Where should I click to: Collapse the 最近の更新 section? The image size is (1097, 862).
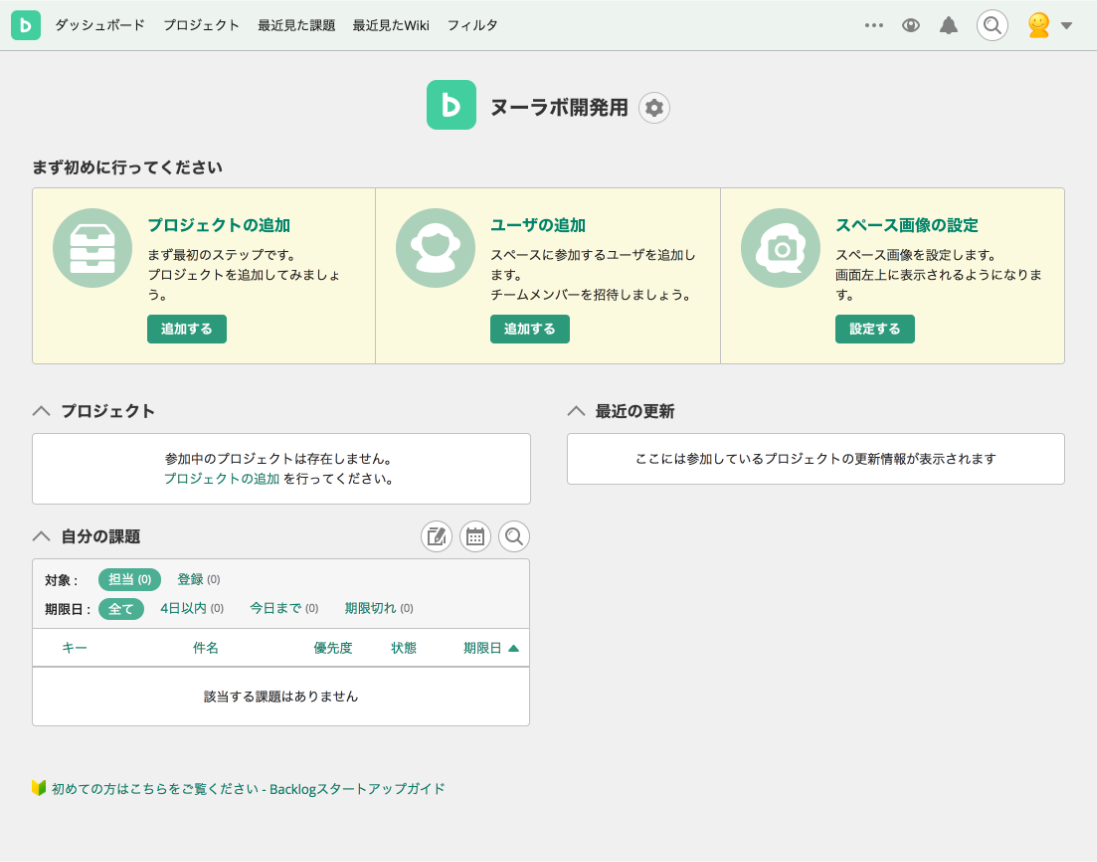(x=576, y=409)
